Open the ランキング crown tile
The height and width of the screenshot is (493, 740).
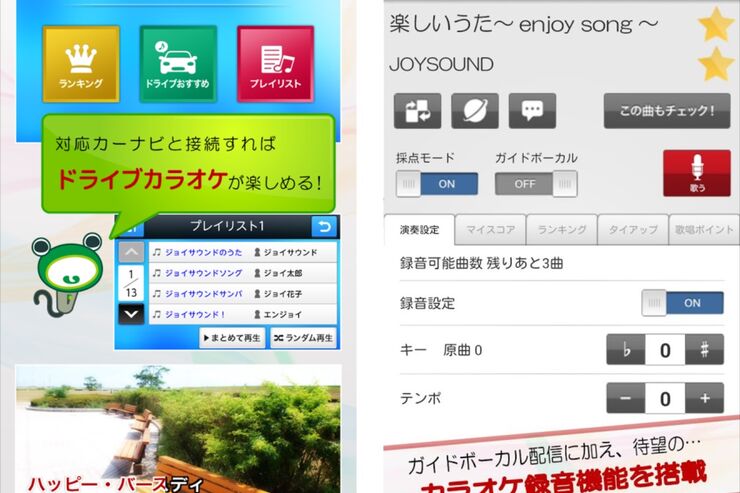[x=81, y=64]
